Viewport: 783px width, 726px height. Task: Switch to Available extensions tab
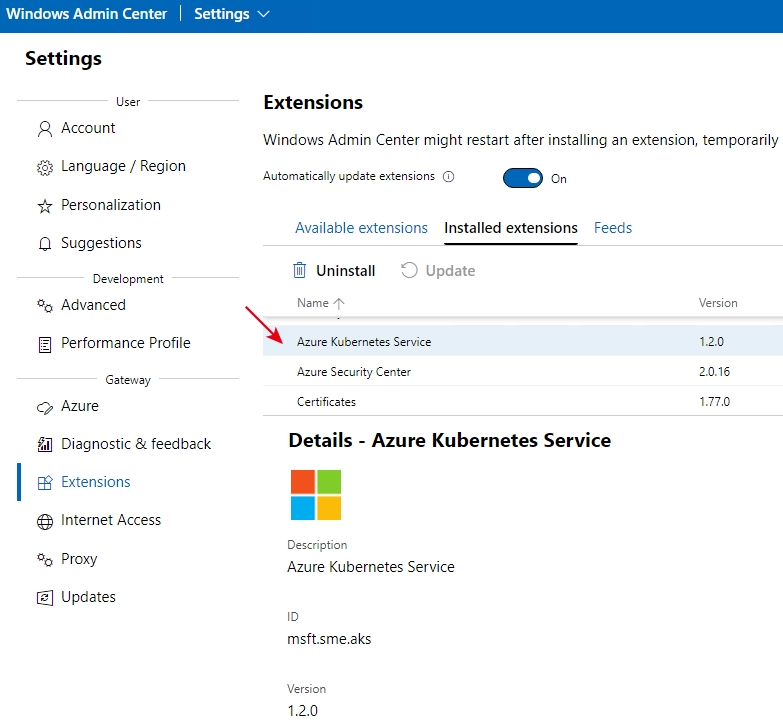[x=361, y=228]
